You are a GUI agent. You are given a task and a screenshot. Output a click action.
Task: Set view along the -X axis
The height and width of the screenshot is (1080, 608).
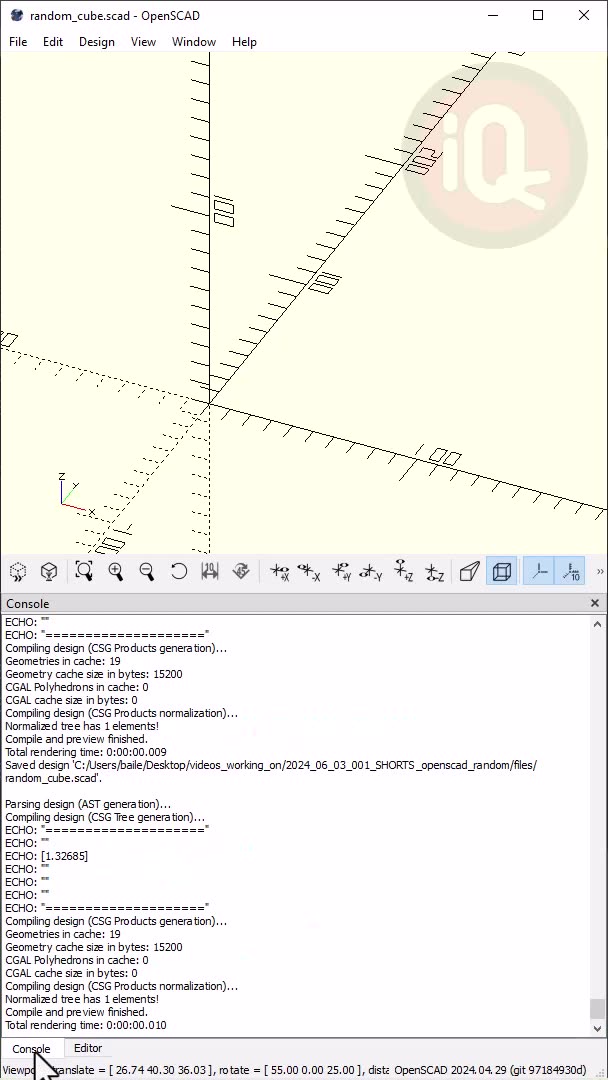pos(309,572)
